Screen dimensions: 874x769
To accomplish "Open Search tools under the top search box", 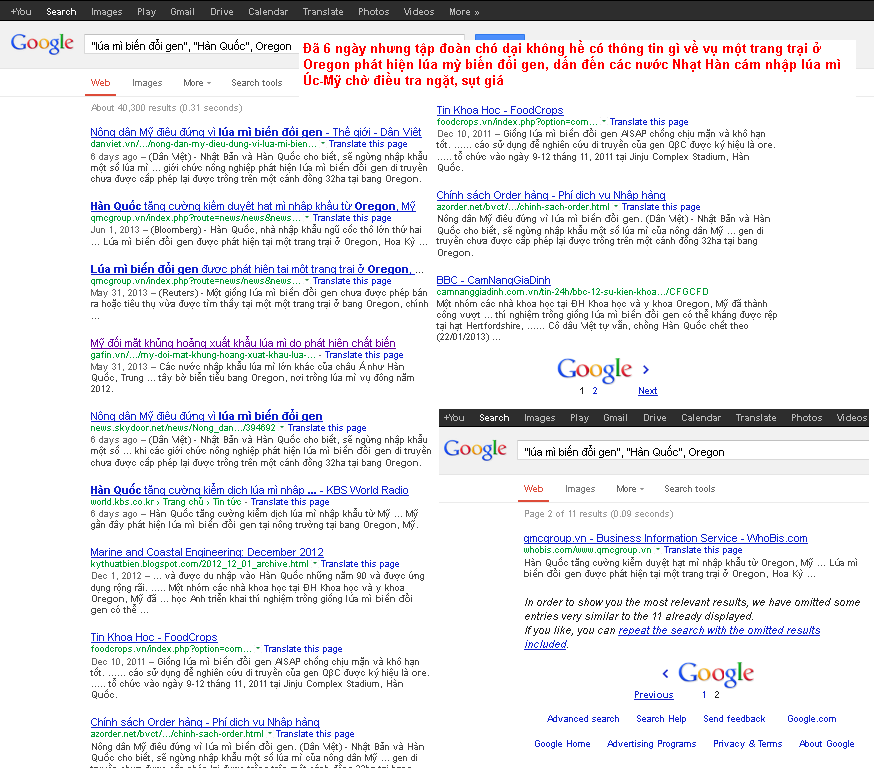I will click(257, 83).
